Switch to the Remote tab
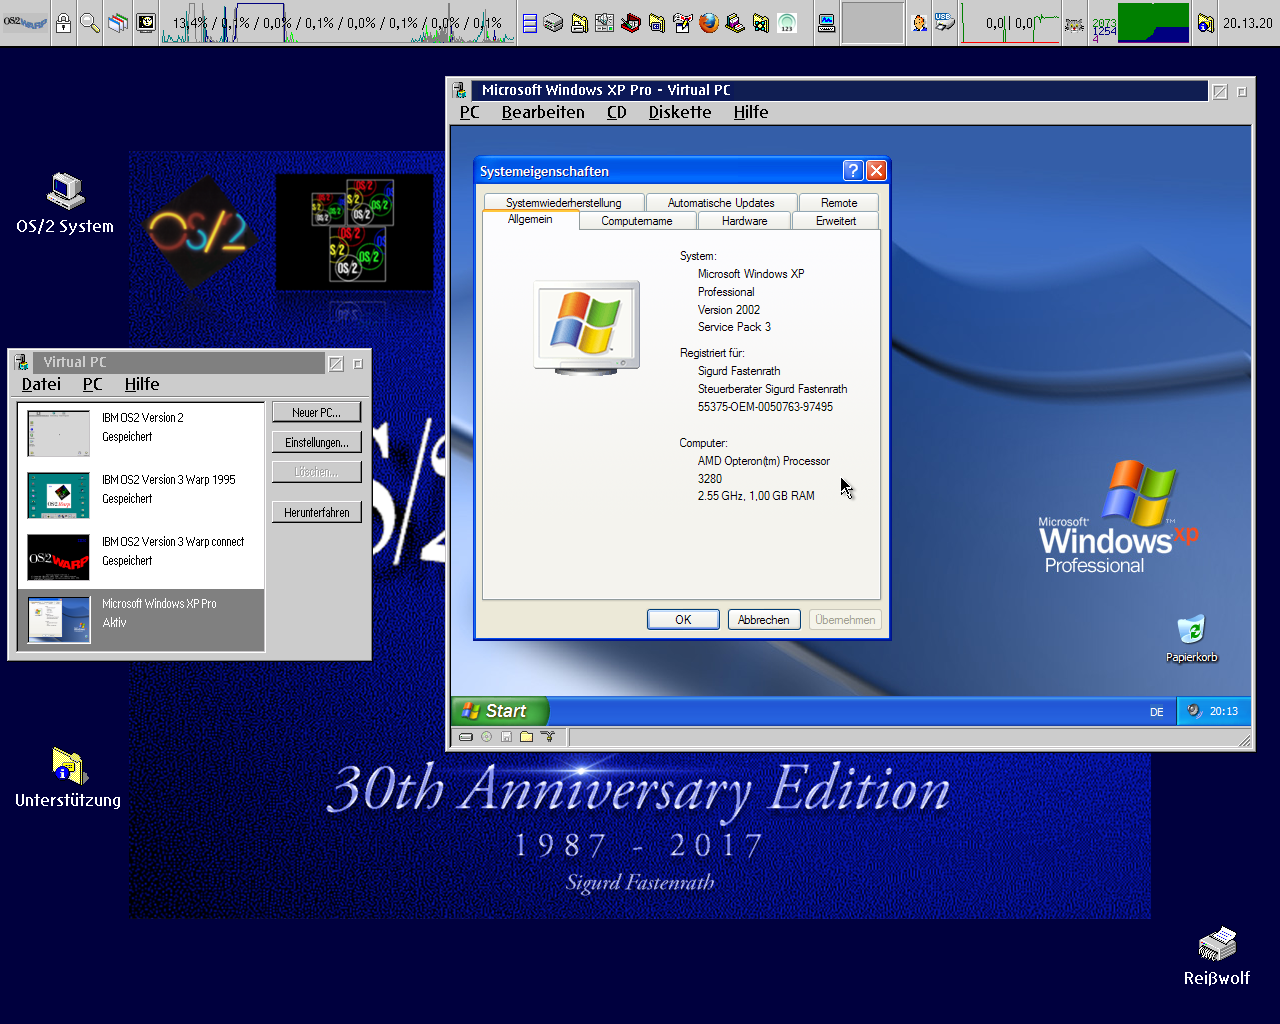The image size is (1280, 1024). [x=839, y=203]
